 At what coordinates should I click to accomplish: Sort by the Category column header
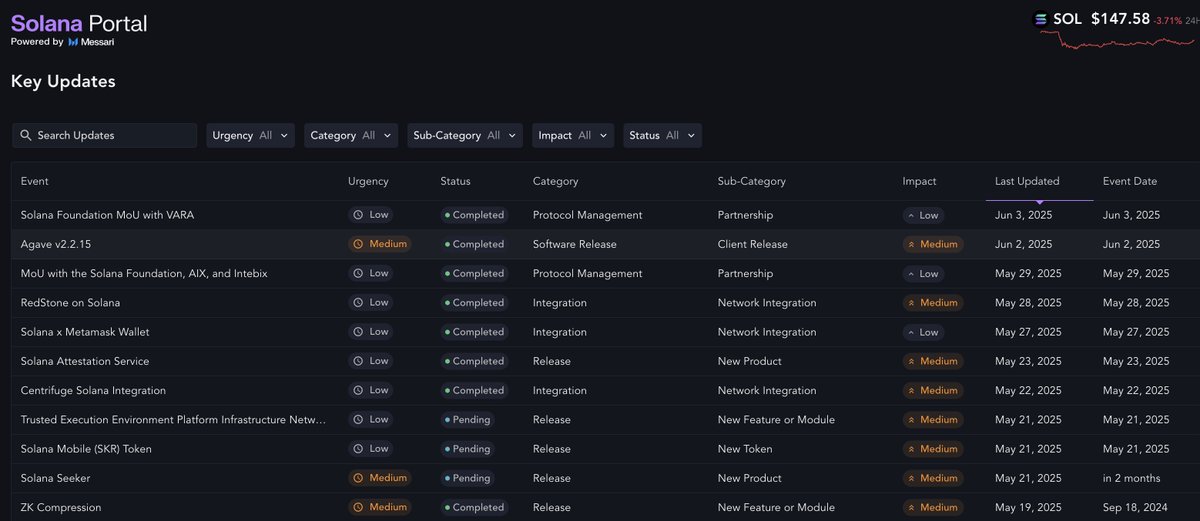tap(556, 181)
